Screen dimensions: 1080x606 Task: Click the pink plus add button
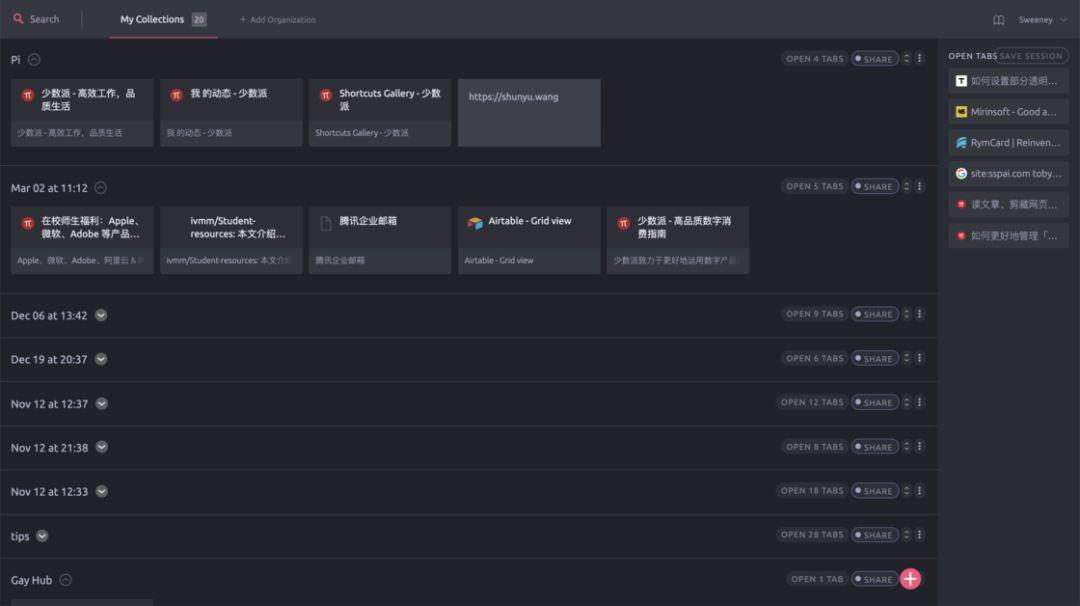pos(911,579)
